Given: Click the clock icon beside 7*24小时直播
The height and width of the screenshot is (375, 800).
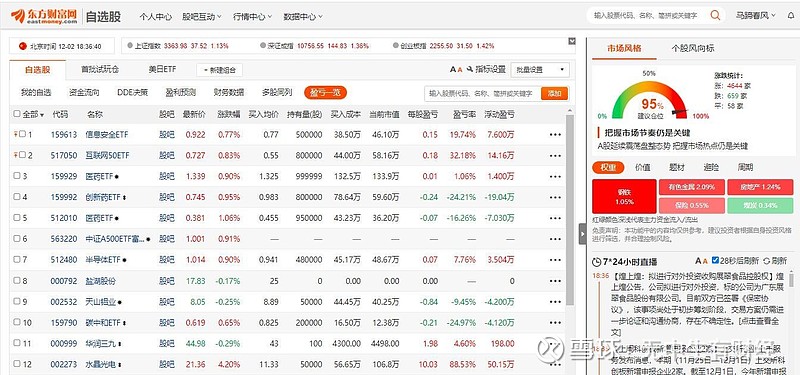Looking at the screenshot, I should pos(596,262).
